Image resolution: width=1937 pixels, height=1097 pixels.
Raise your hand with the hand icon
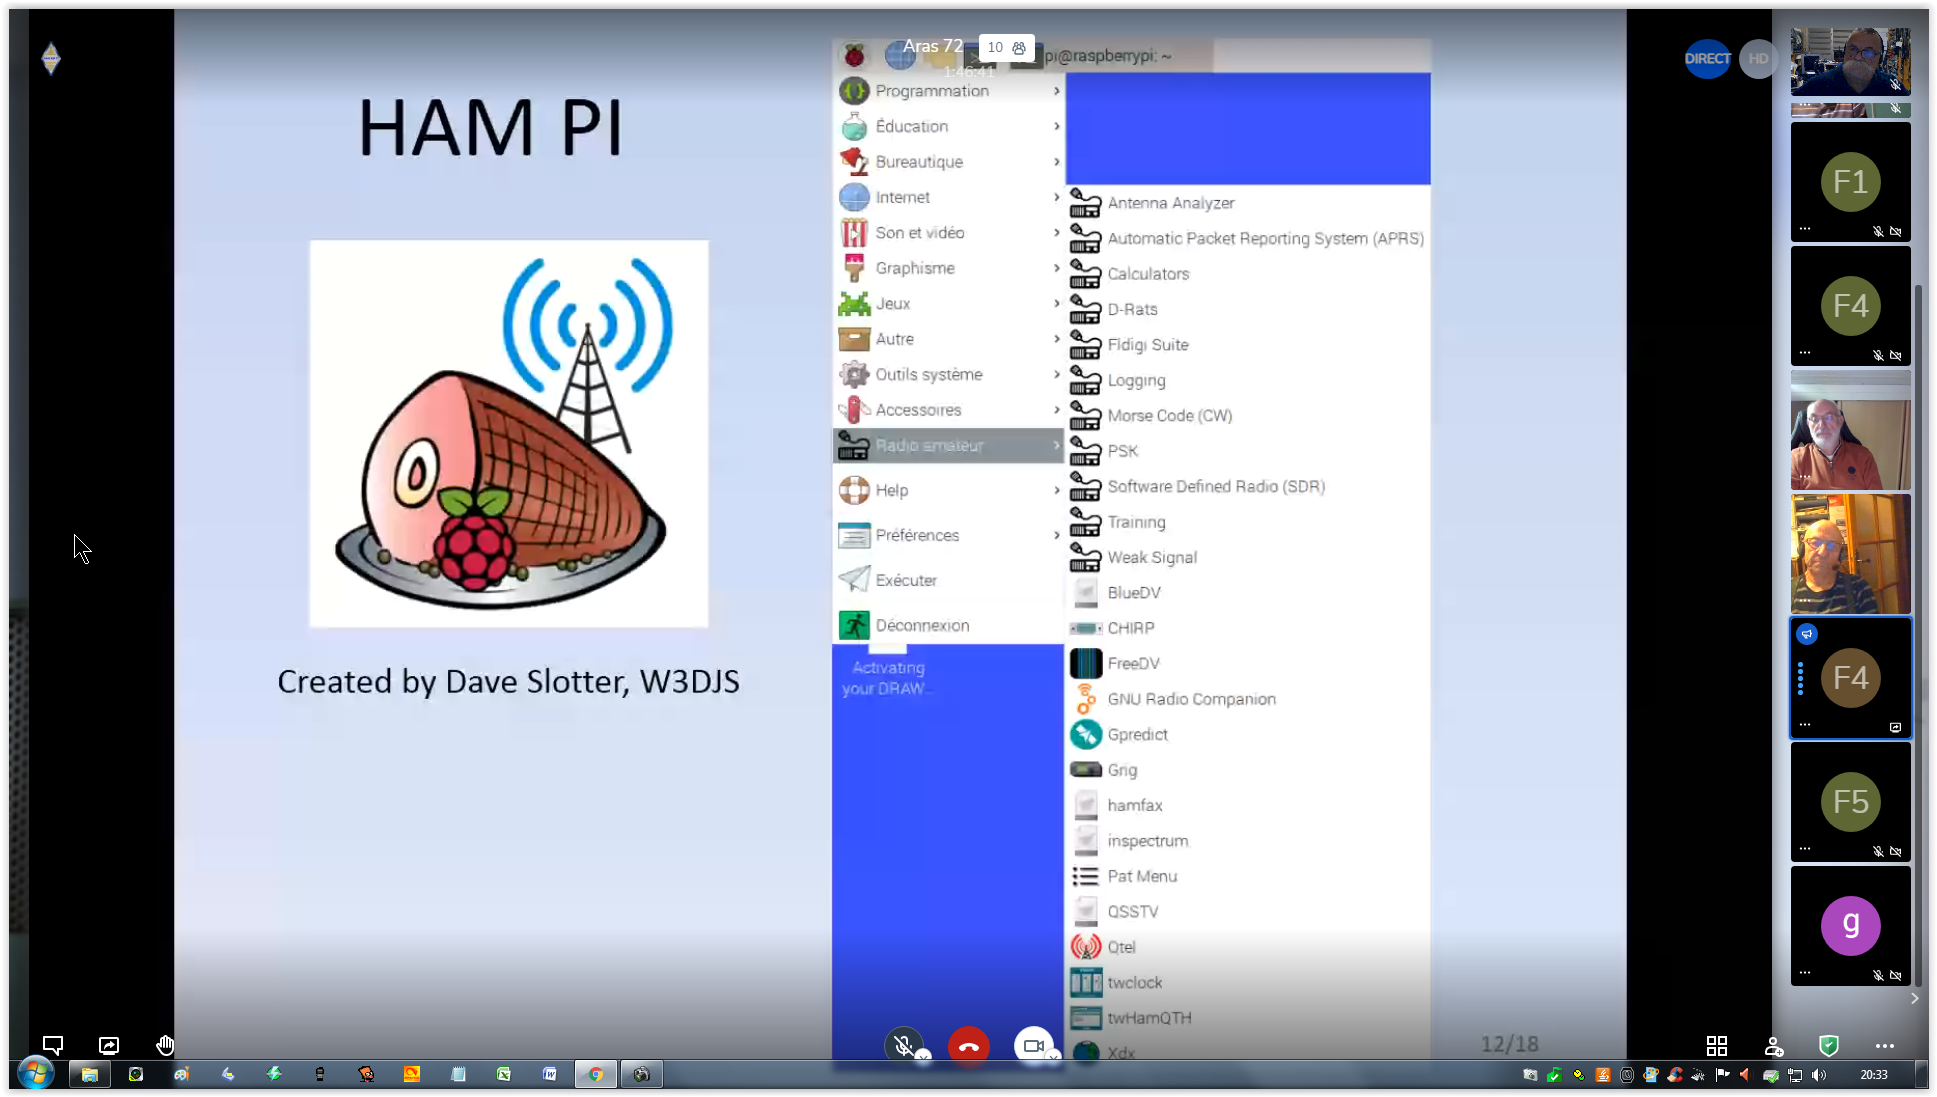(x=165, y=1045)
